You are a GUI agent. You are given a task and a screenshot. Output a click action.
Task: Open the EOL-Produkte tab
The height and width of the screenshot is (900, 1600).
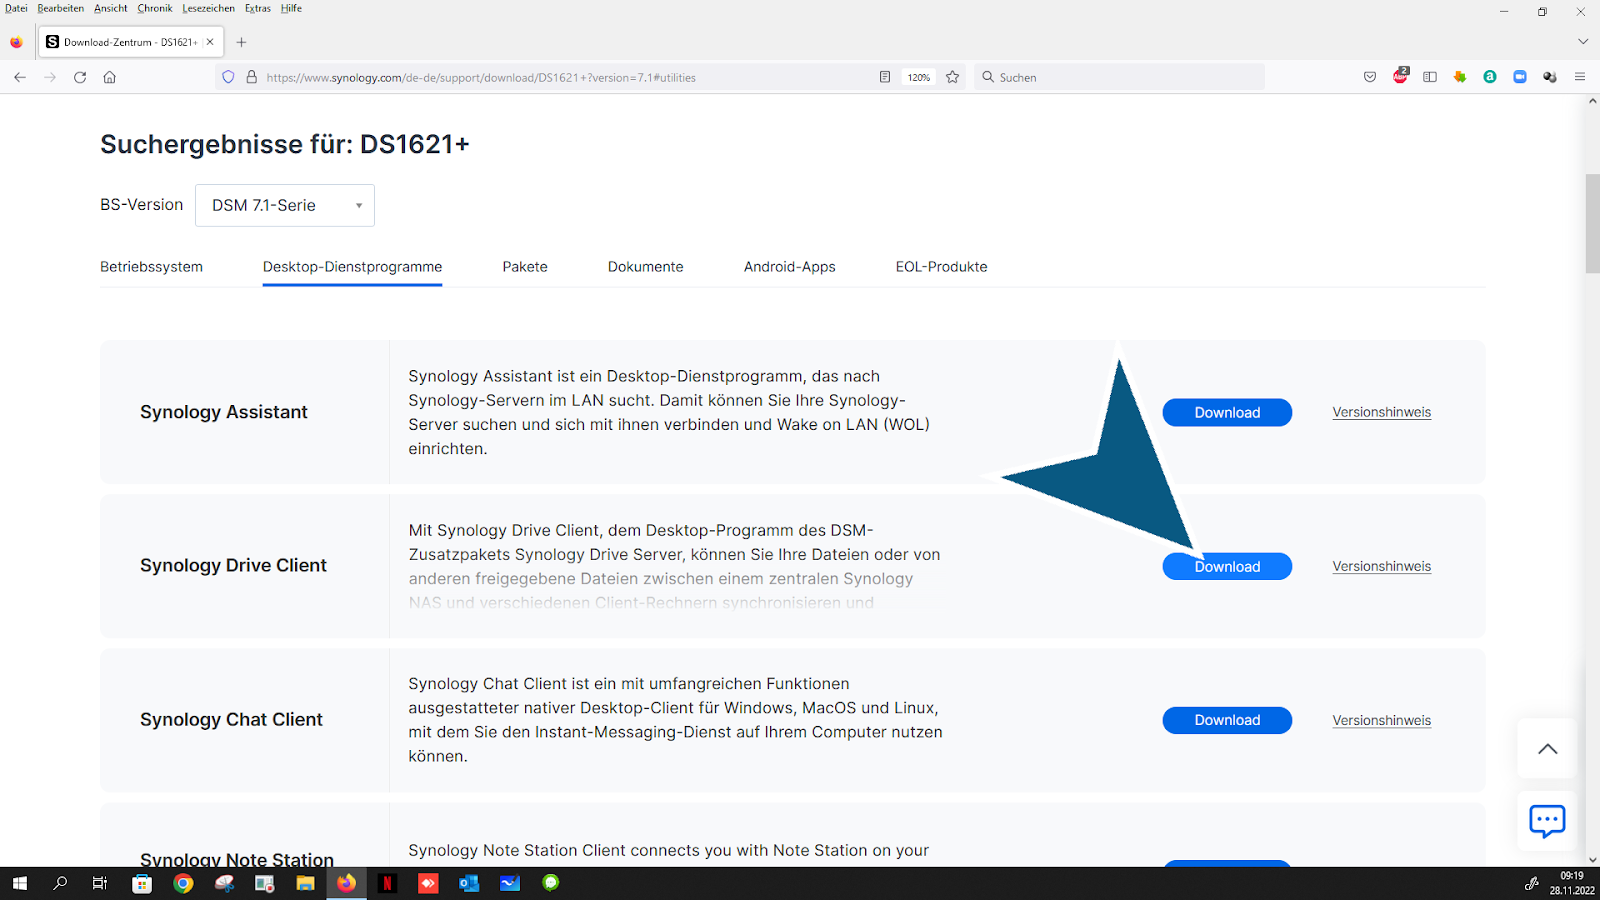pos(941,267)
